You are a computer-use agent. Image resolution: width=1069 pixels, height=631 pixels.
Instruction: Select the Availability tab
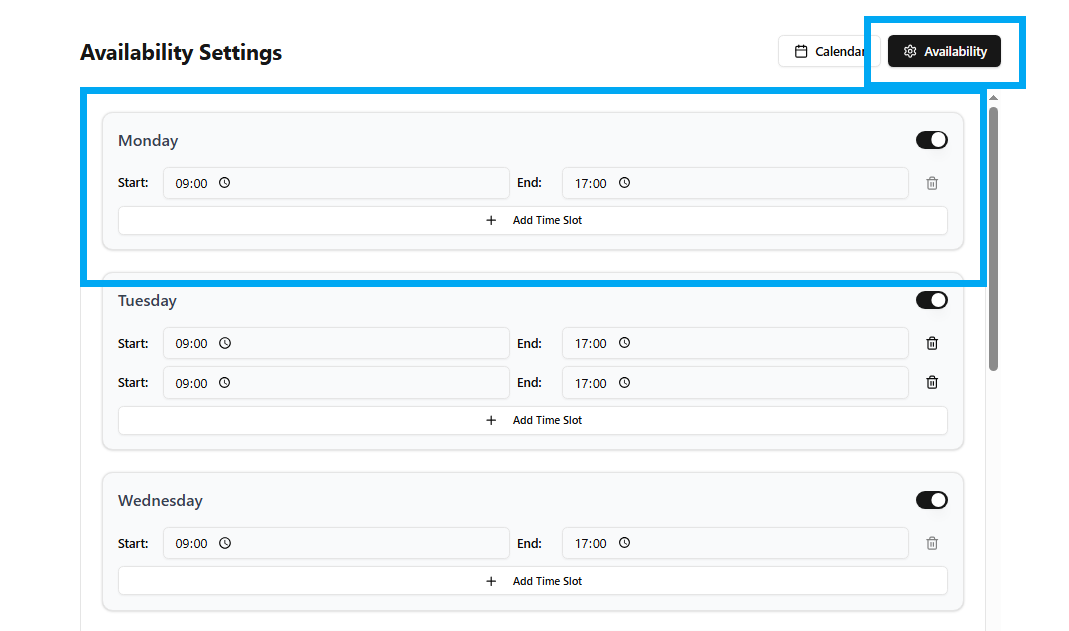coord(944,52)
